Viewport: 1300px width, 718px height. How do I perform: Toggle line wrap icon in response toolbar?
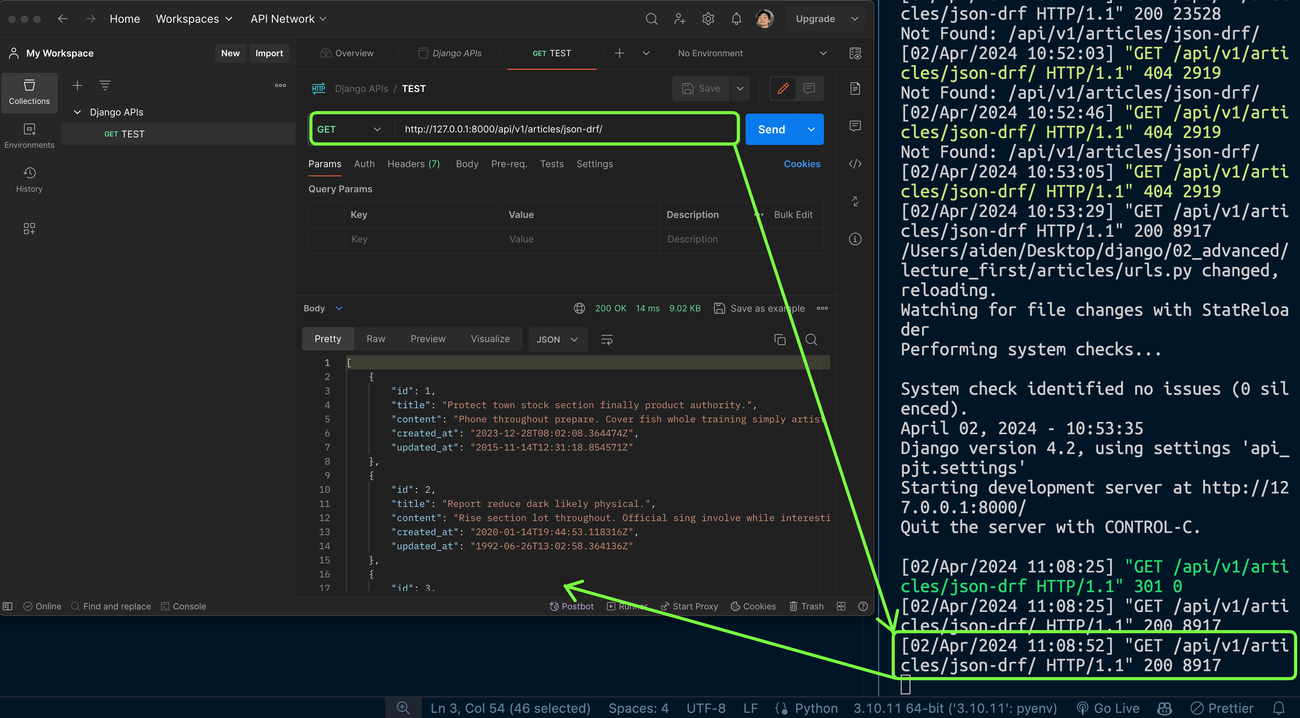pyautogui.click(x=607, y=340)
